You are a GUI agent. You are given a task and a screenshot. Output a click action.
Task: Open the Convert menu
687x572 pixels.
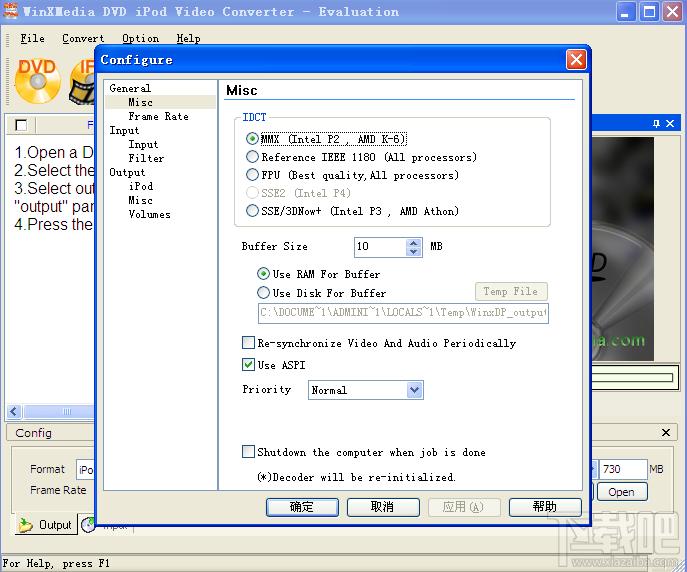click(83, 39)
